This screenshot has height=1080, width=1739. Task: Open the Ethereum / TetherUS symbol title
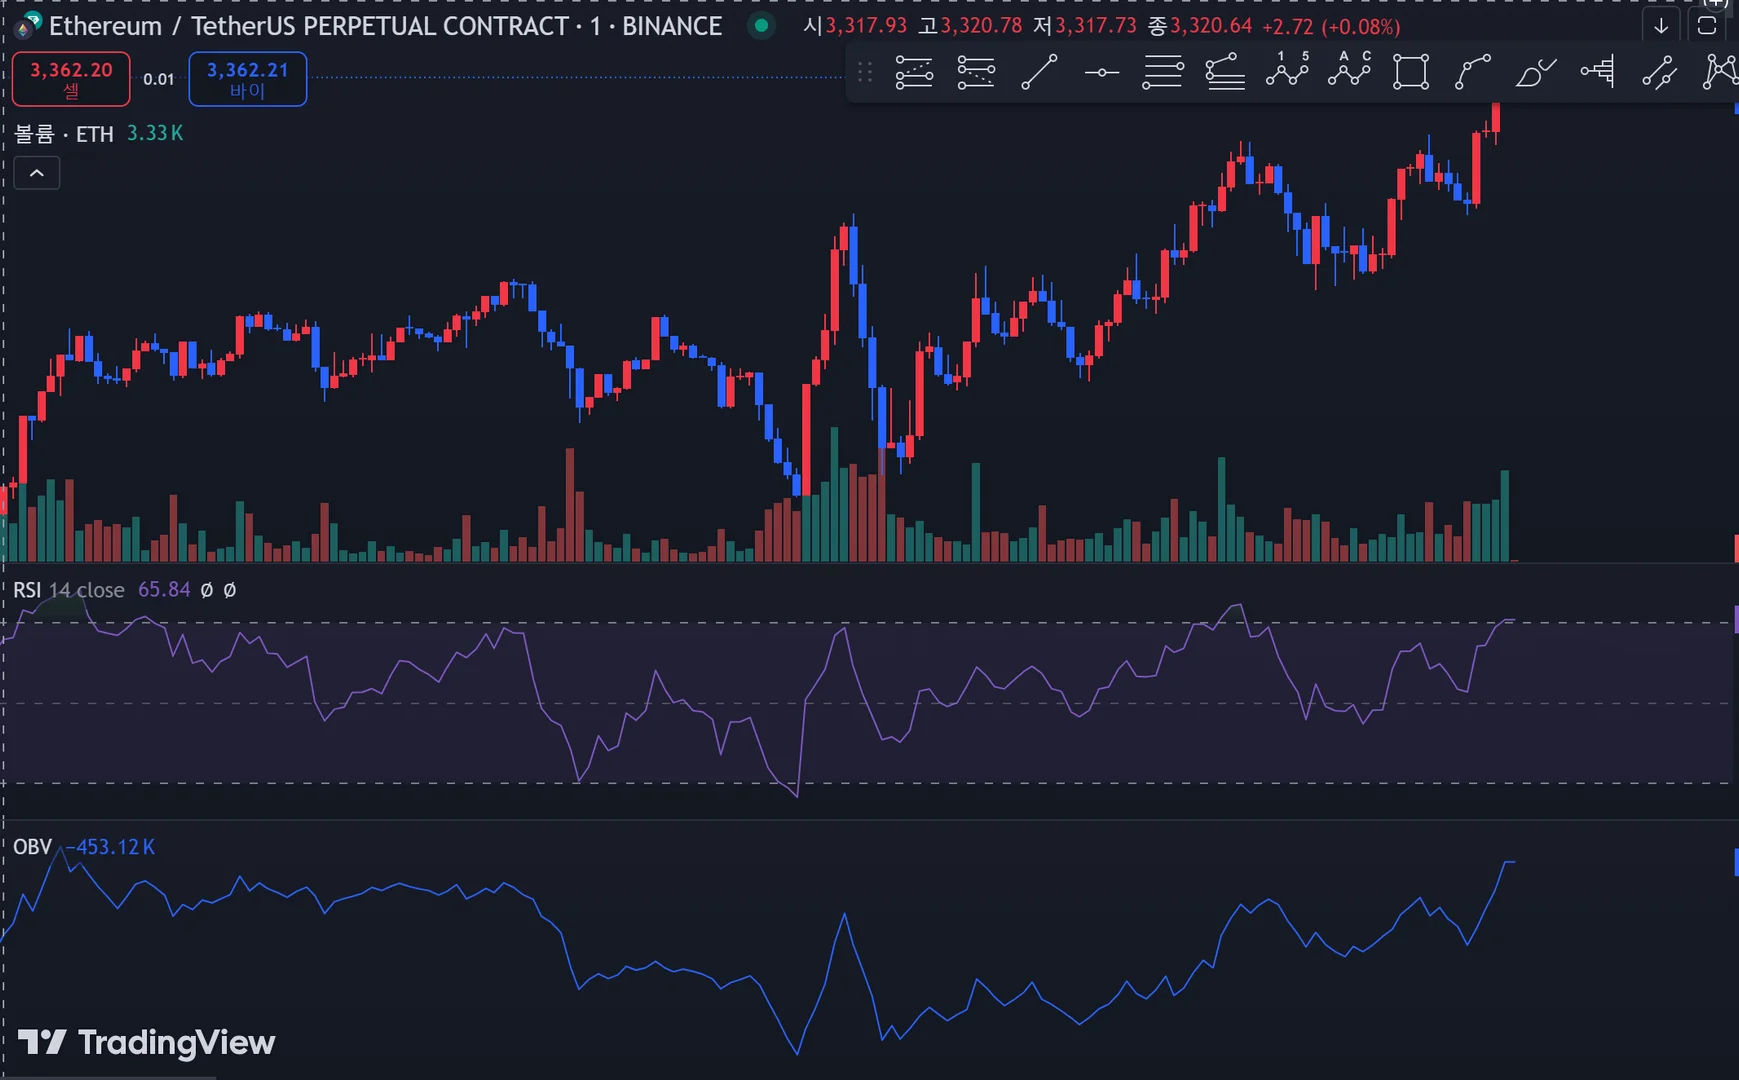[x=385, y=26]
